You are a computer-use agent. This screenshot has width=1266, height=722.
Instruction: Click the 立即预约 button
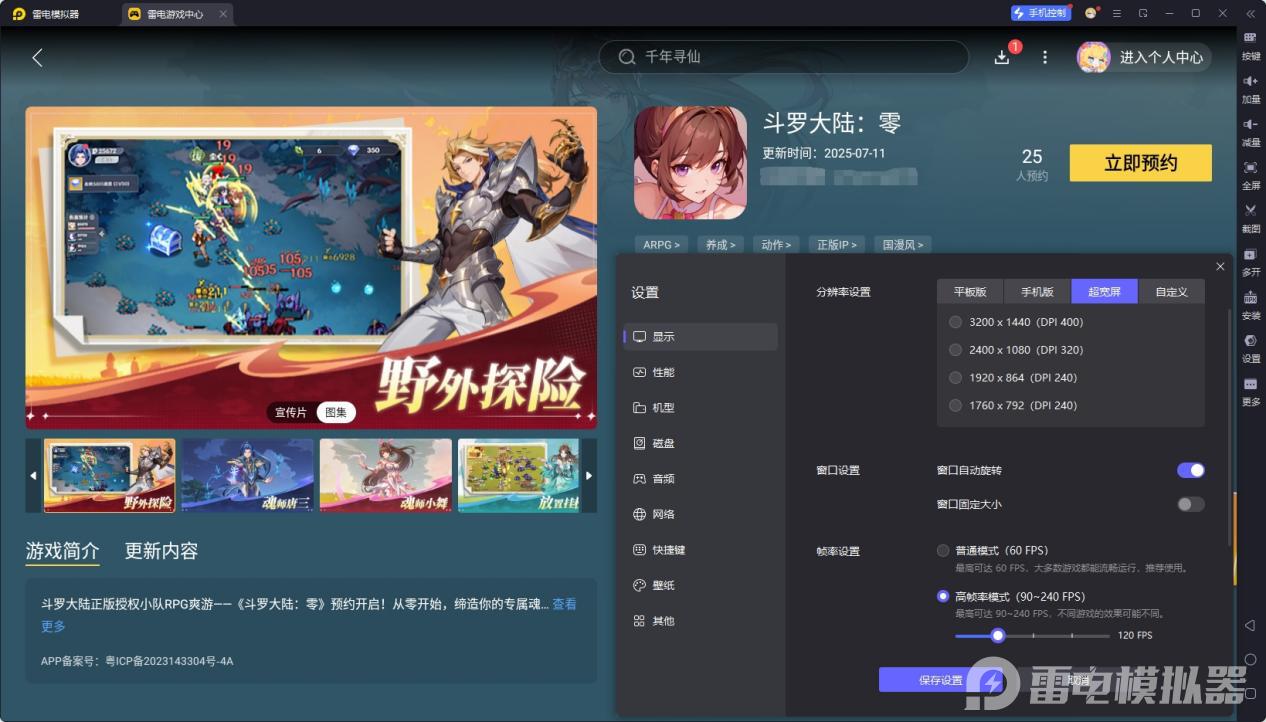[1140, 163]
